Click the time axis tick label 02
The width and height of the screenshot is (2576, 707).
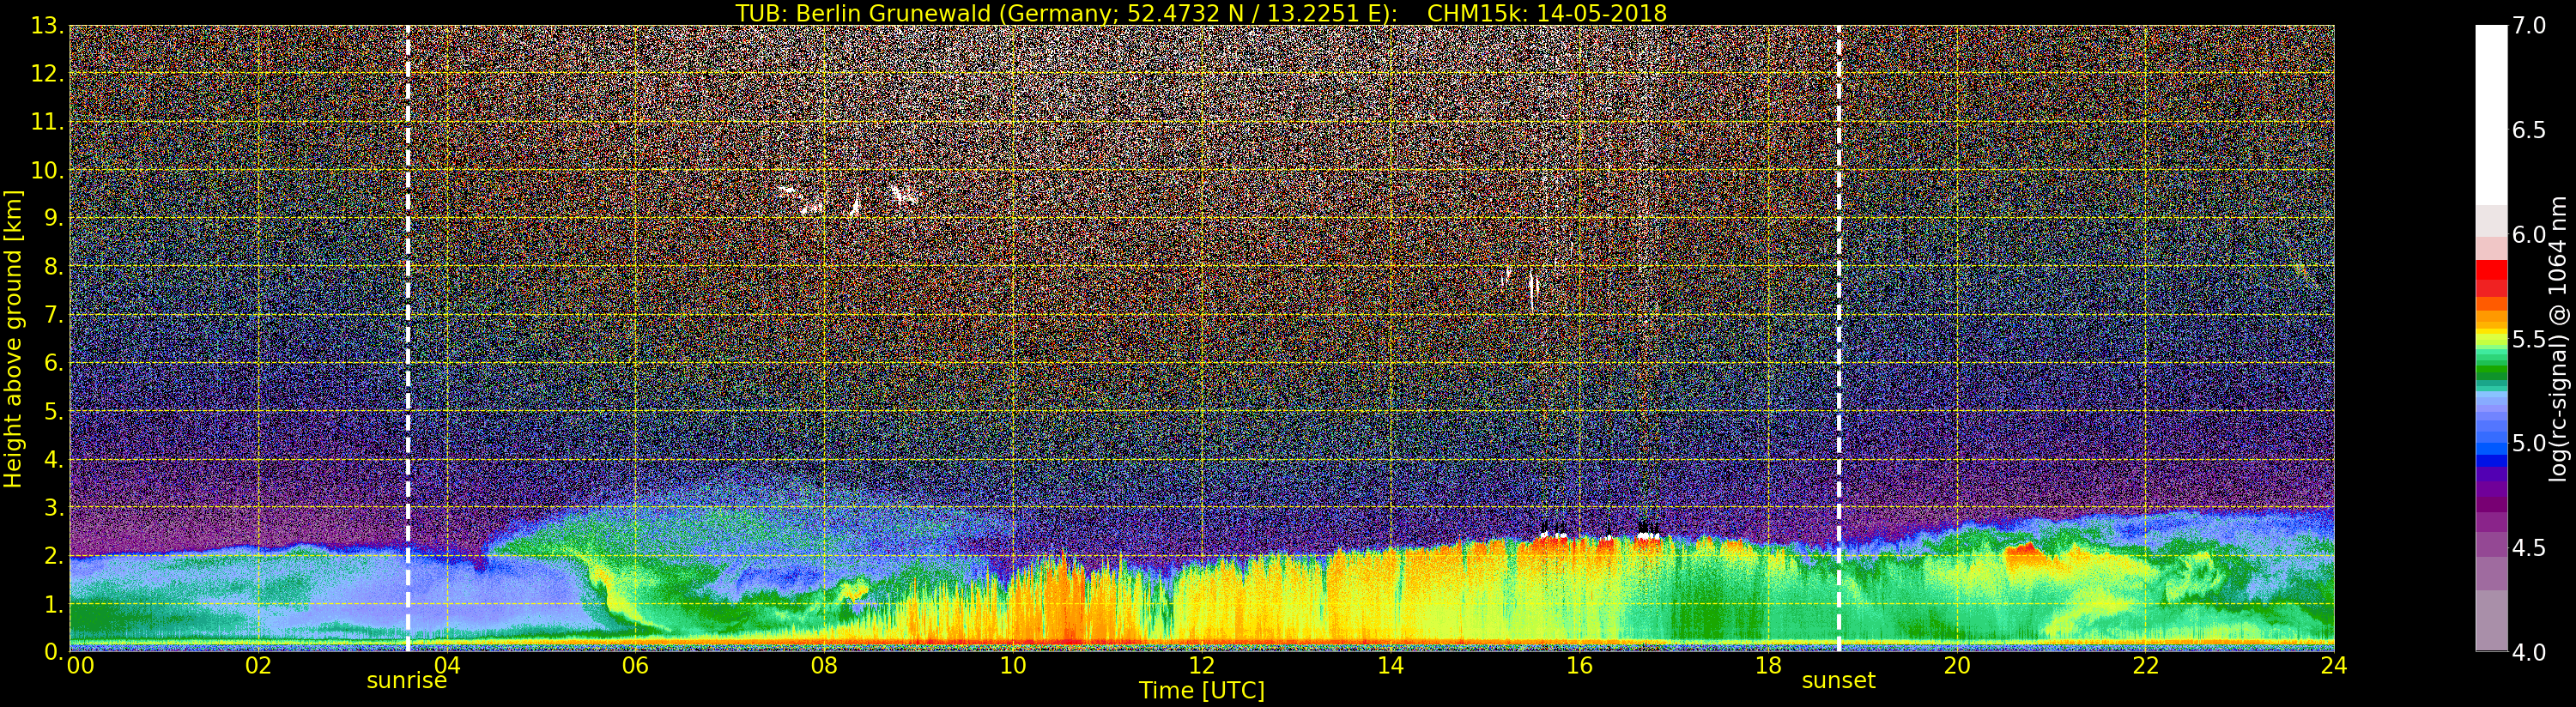(x=258, y=665)
